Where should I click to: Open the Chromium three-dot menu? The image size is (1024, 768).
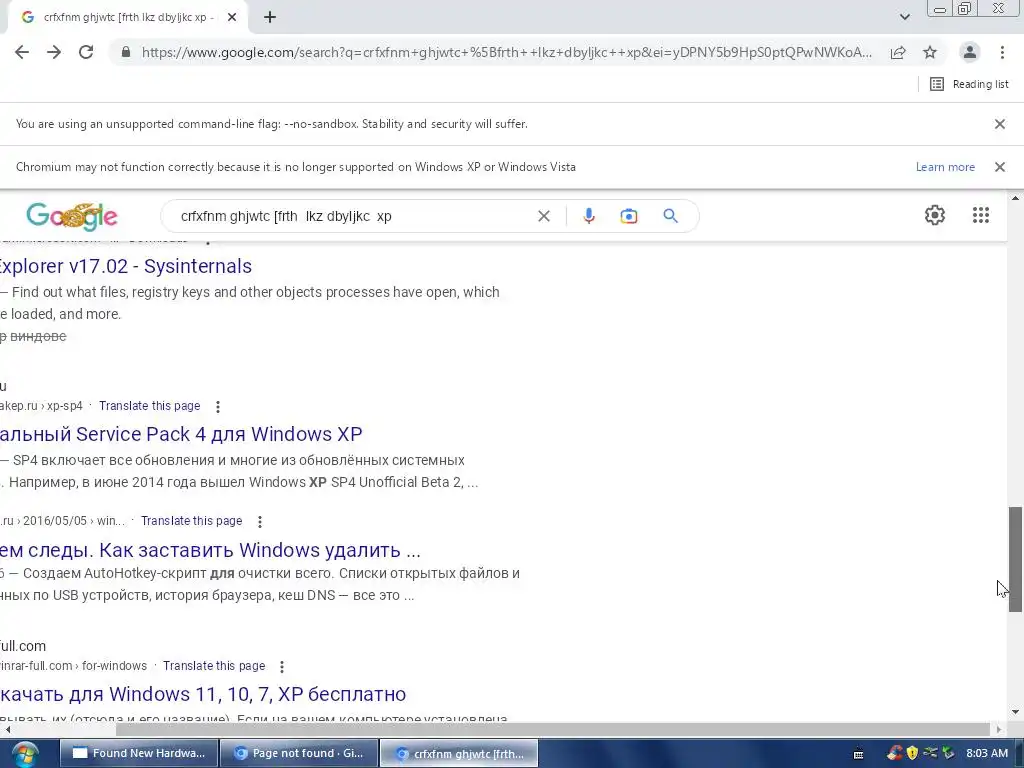pyautogui.click(x=1002, y=52)
